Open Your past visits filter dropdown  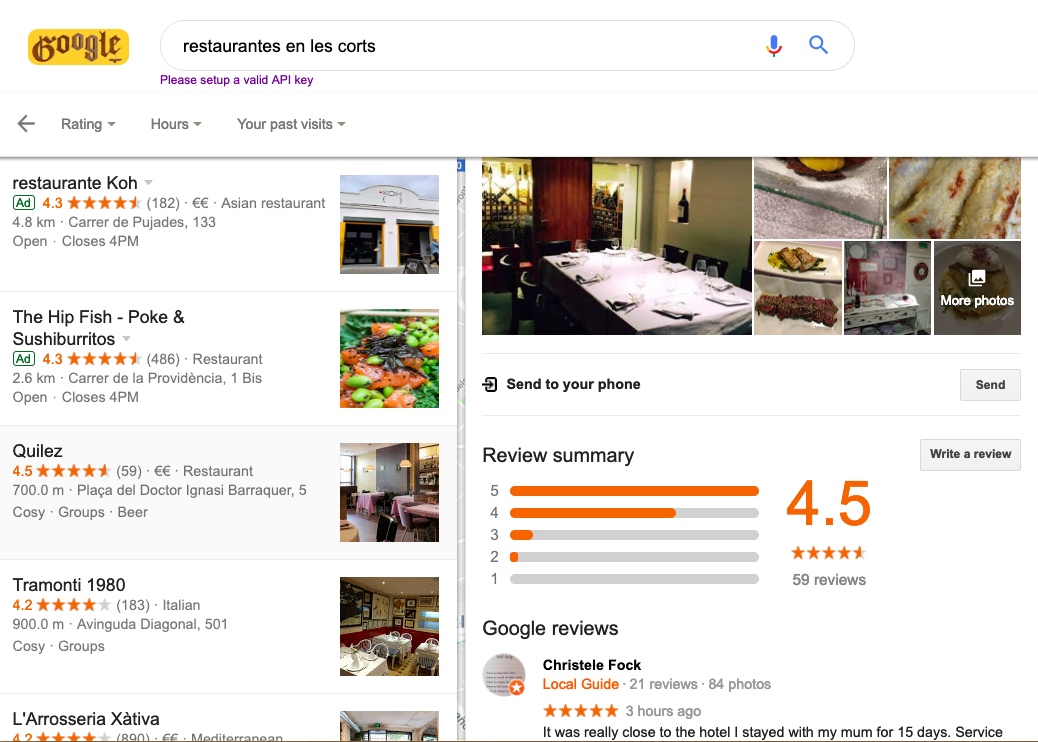coord(291,124)
